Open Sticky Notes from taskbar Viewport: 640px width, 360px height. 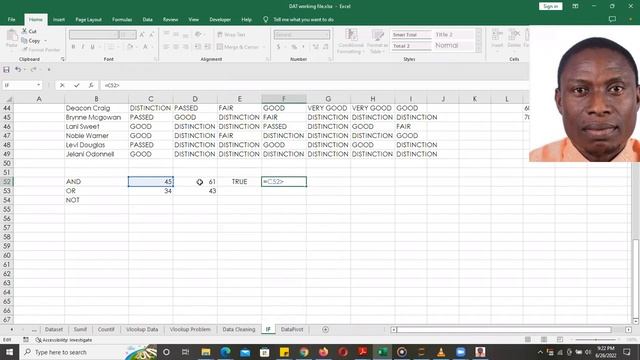click(284, 352)
